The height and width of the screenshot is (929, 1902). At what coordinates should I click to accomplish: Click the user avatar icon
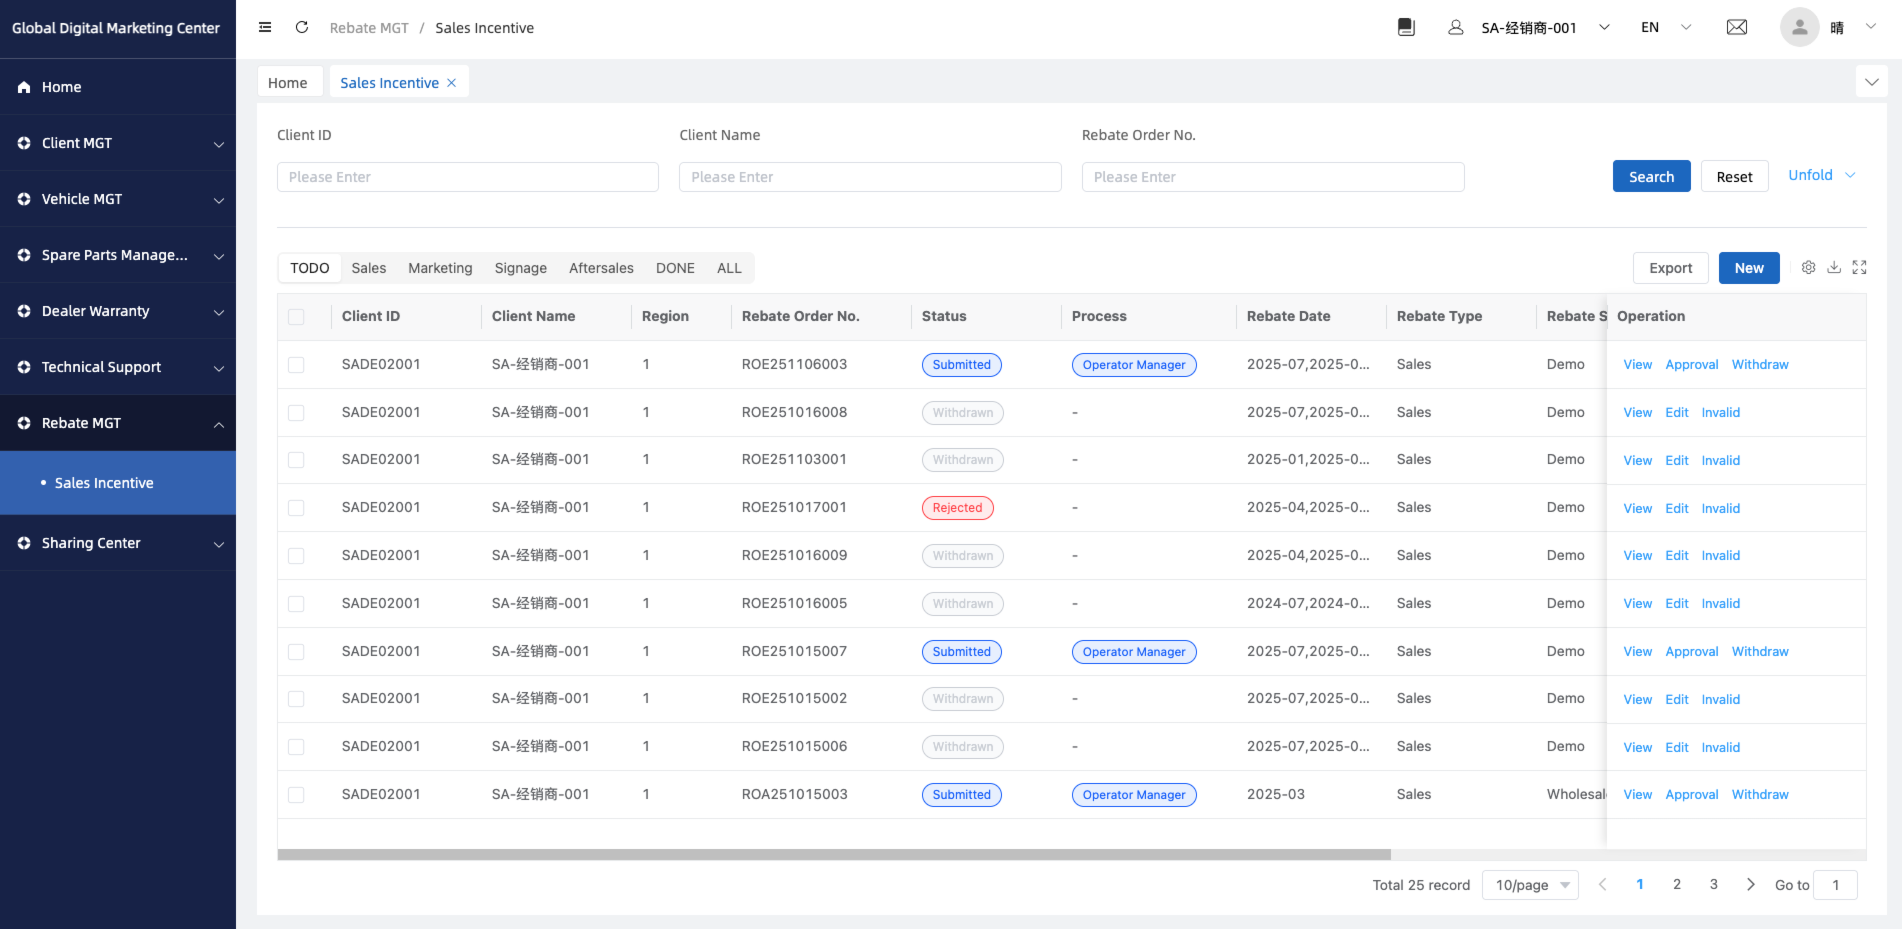1799,27
